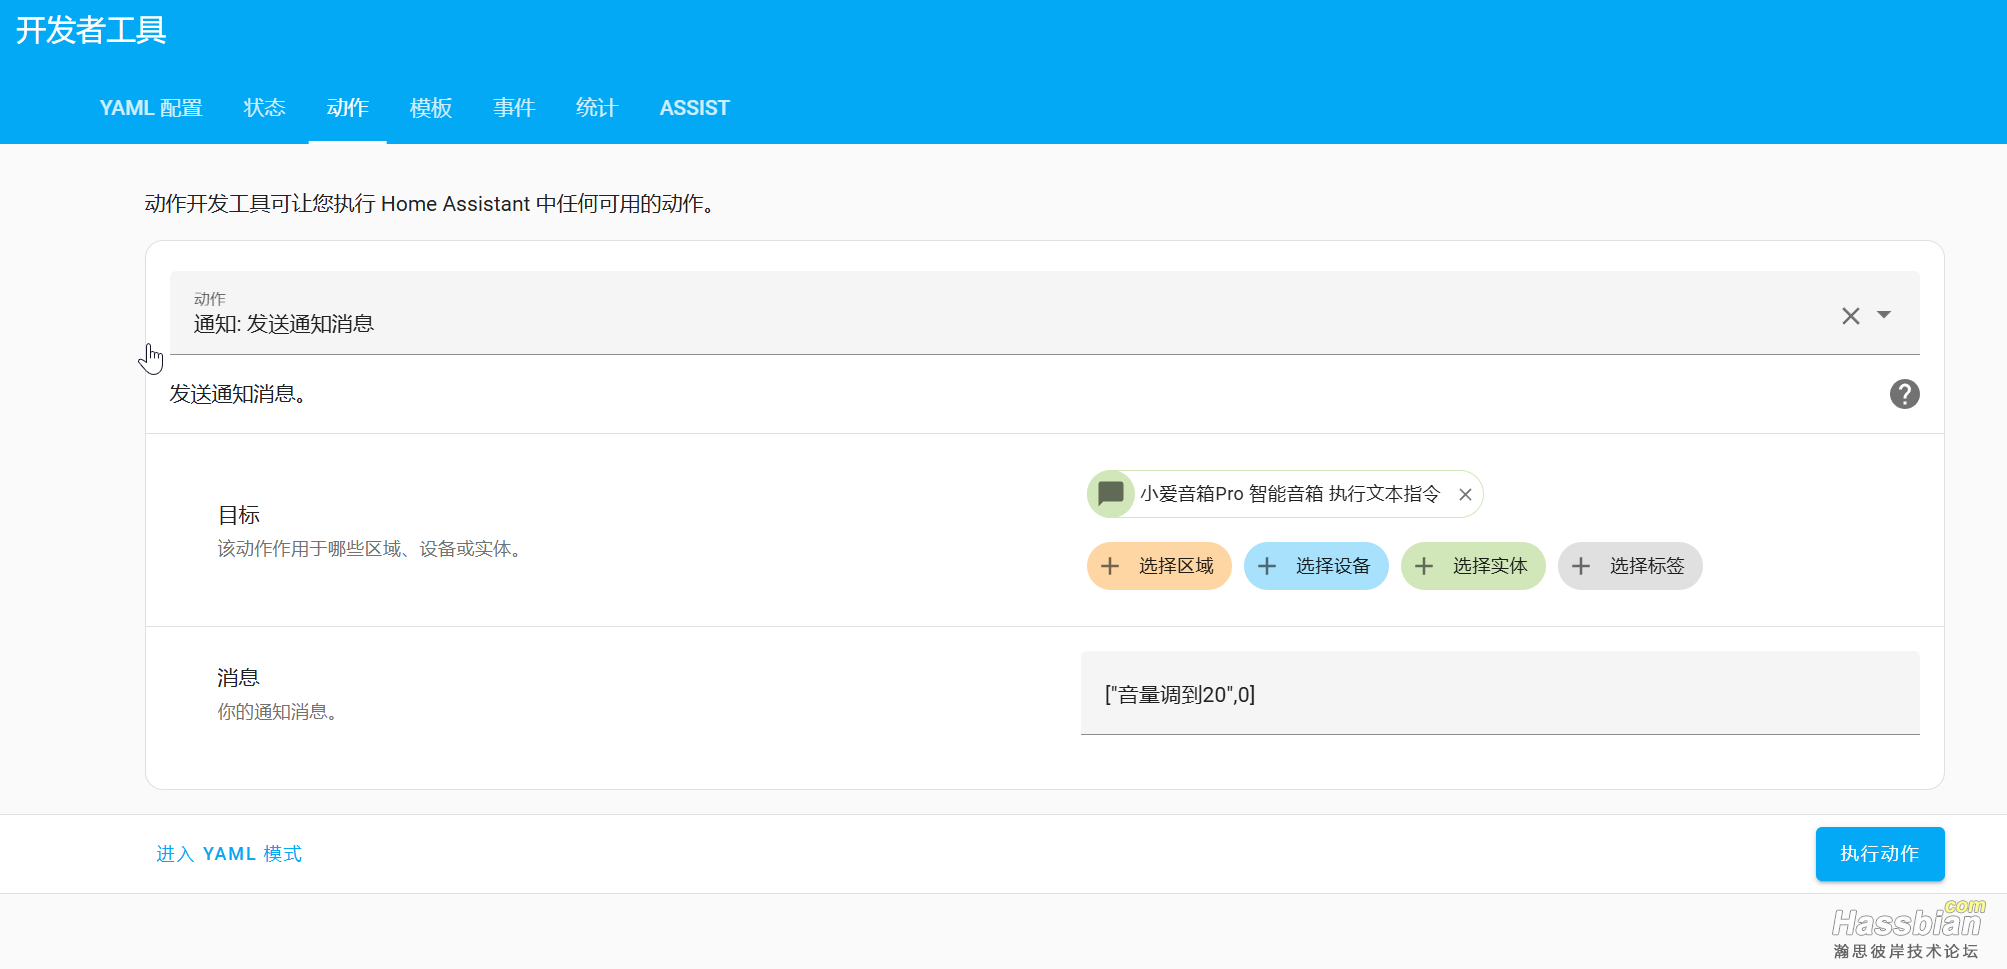This screenshot has height=969, width=2007.
Task: Click the entity chip 小爱音箱Pro 智能音箱 执行文本指令
Action: coord(1285,494)
